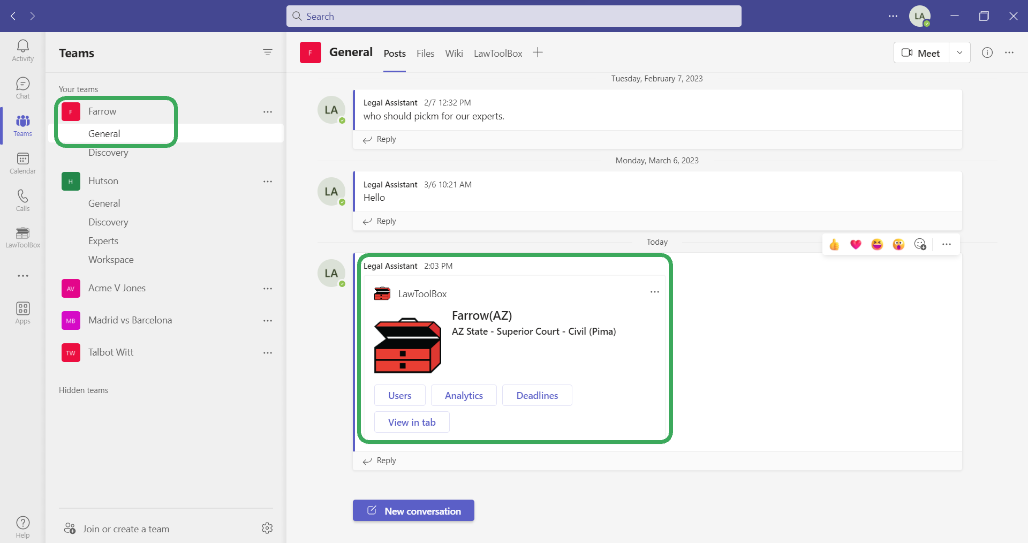
Task: Reply to the Hello message
Action: [380, 221]
